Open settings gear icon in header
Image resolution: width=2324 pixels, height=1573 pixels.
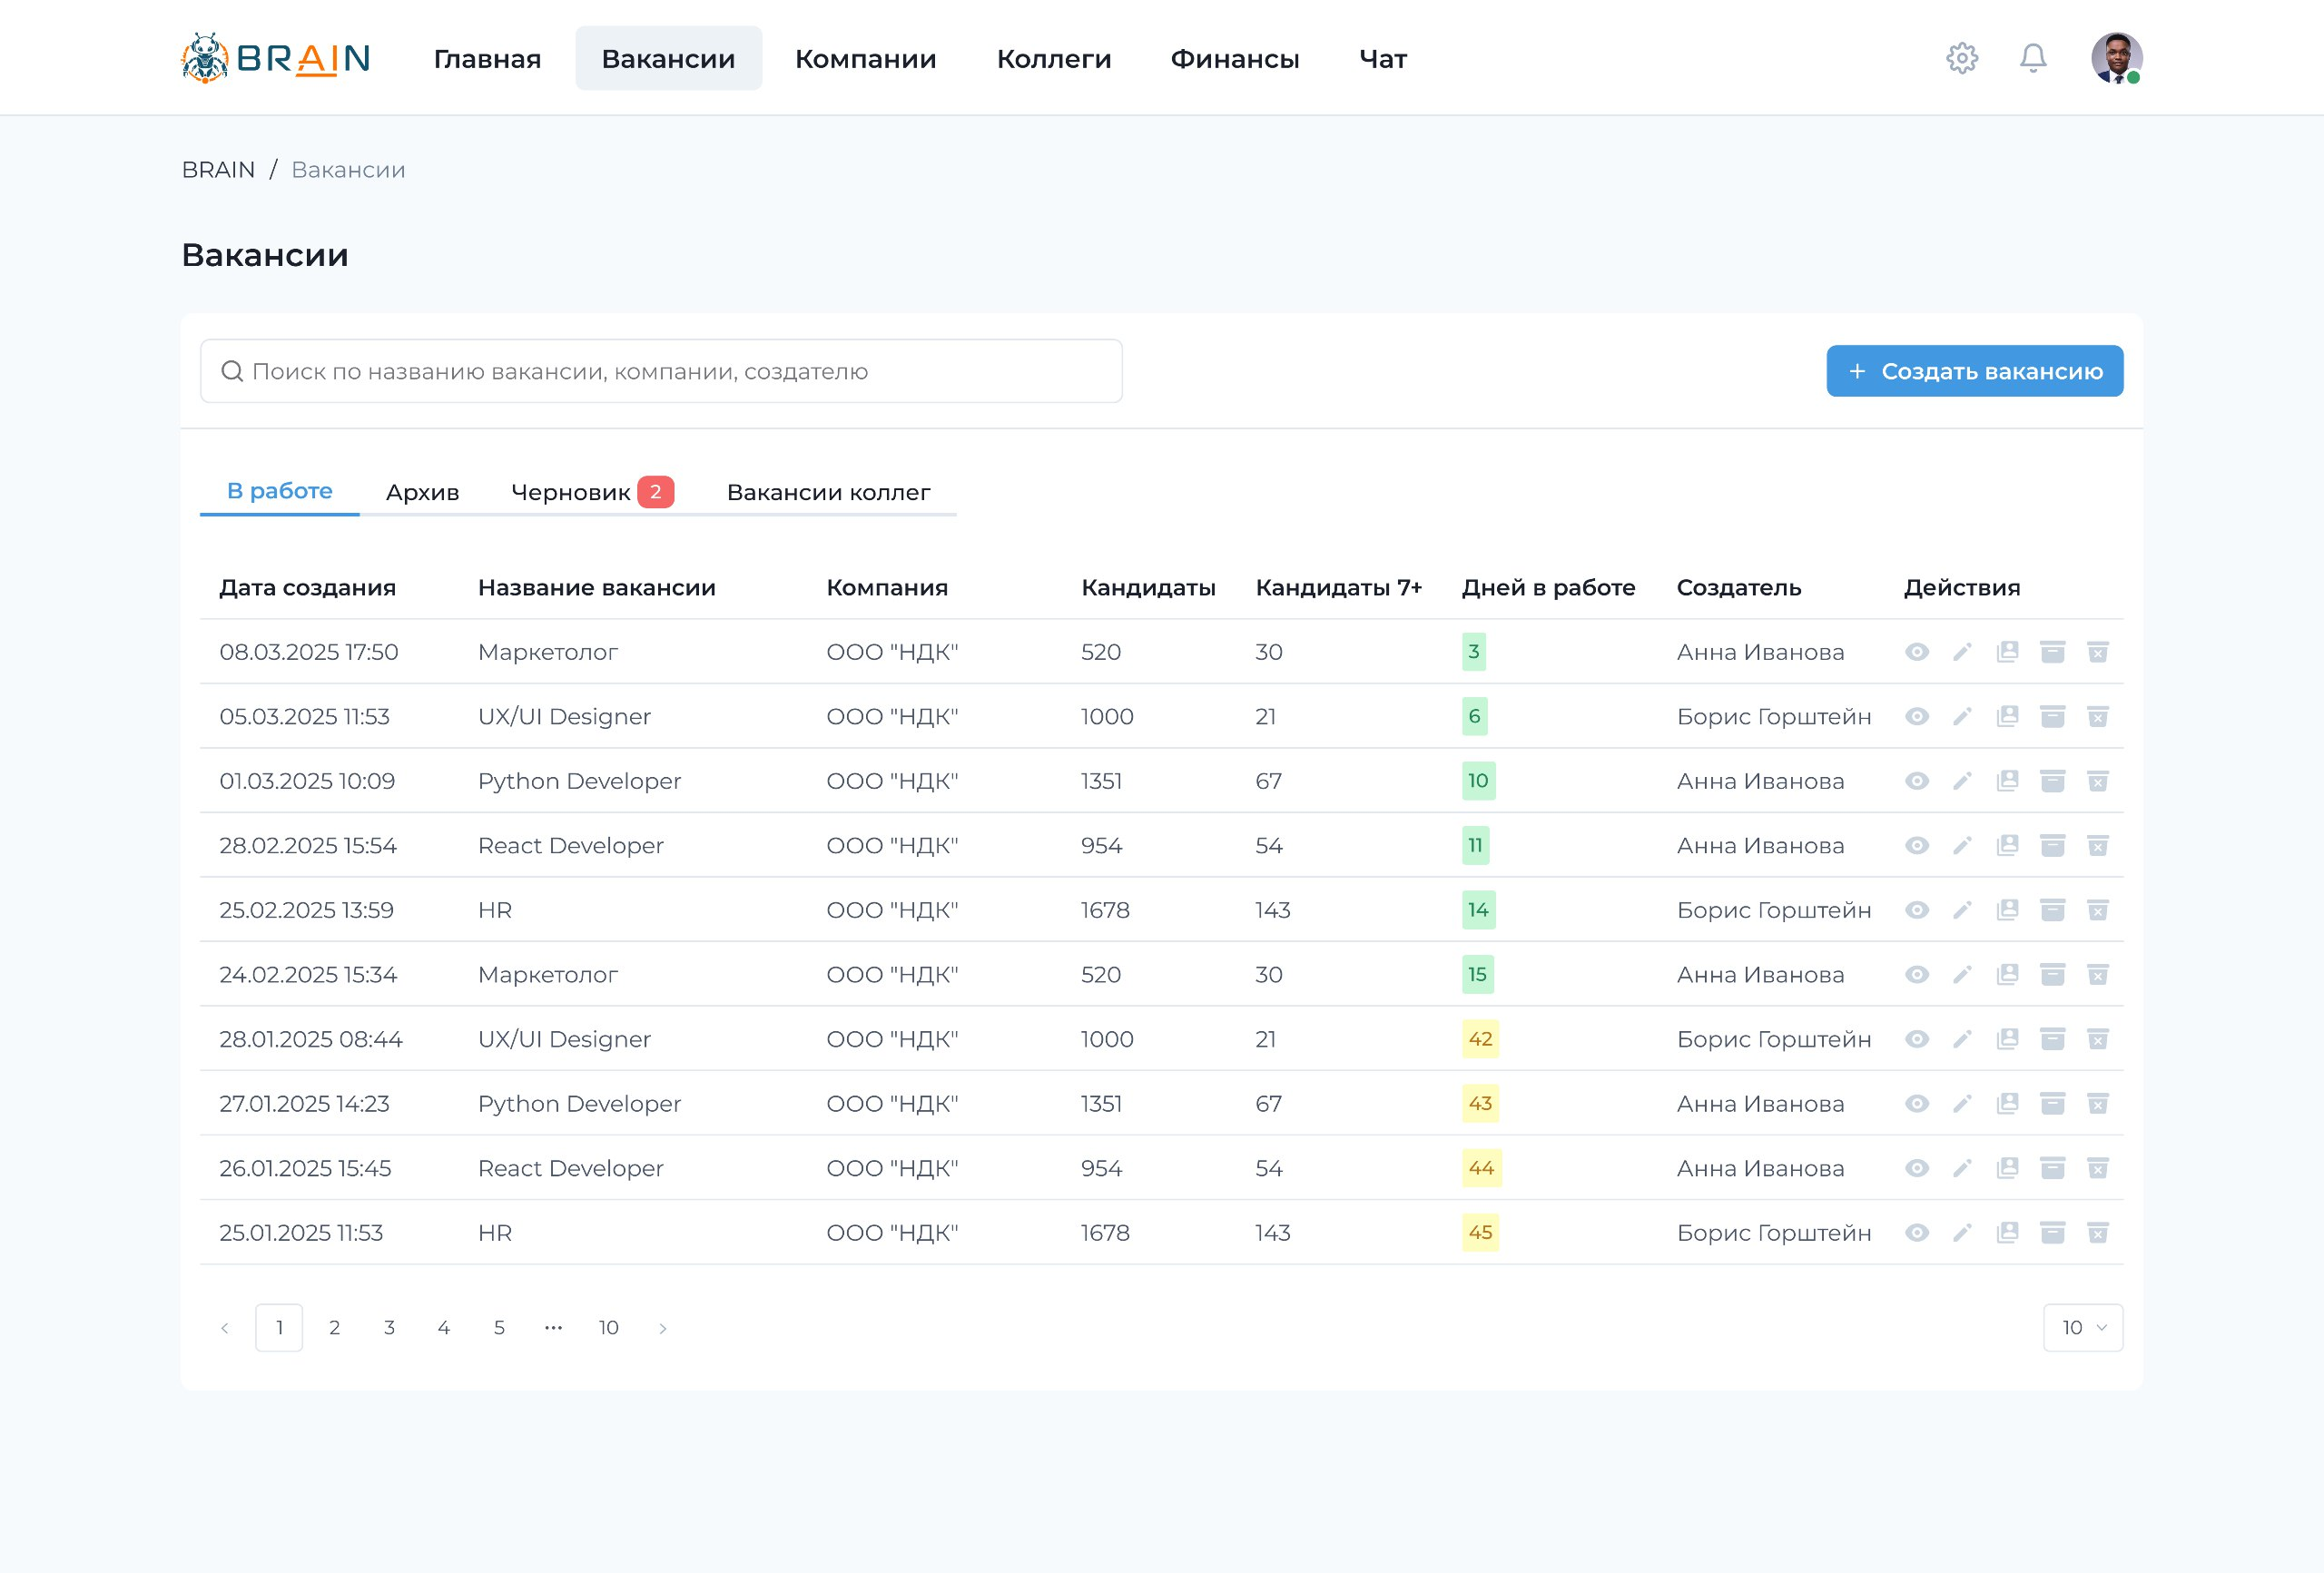1962,58
